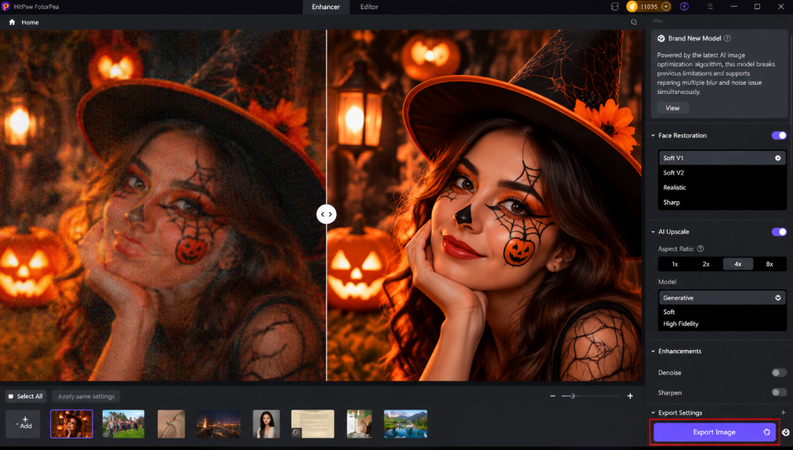Viewport: 793px width, 450px height.
Task: Click the Home house icon
Action: (x=12, y=22)
